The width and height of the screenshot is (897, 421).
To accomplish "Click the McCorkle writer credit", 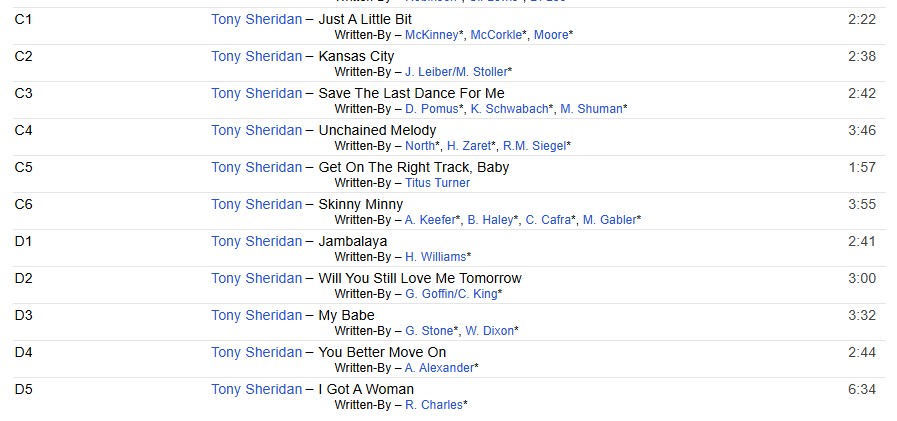I will tap(497, 35).
